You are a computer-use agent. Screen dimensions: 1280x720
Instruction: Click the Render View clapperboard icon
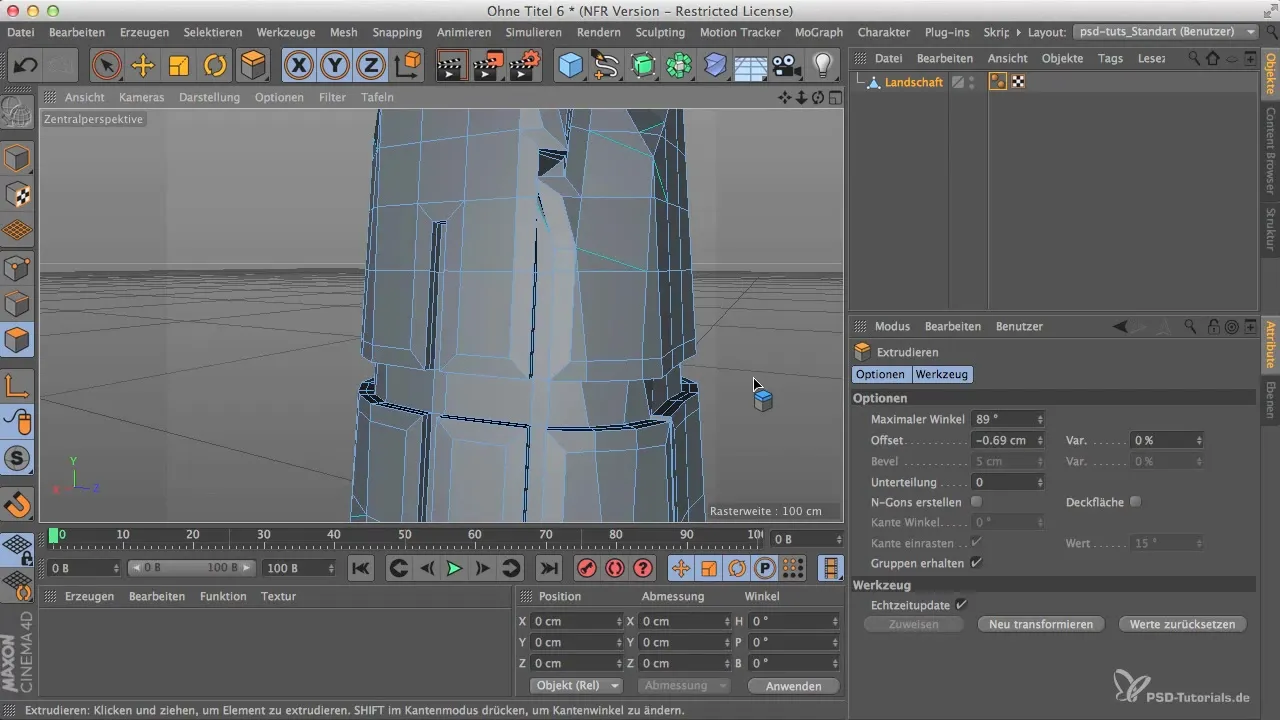(x=453, y=66)
